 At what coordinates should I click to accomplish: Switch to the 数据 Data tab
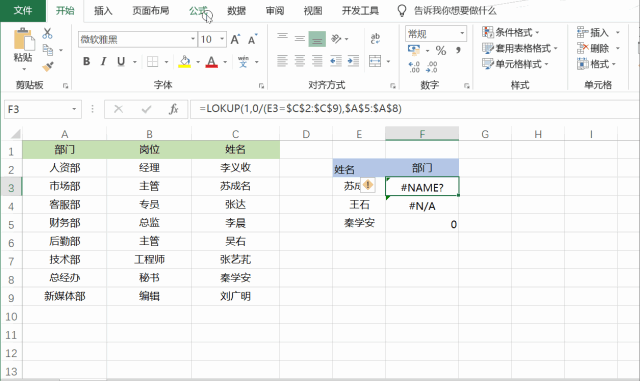click(x=237, y=11)
